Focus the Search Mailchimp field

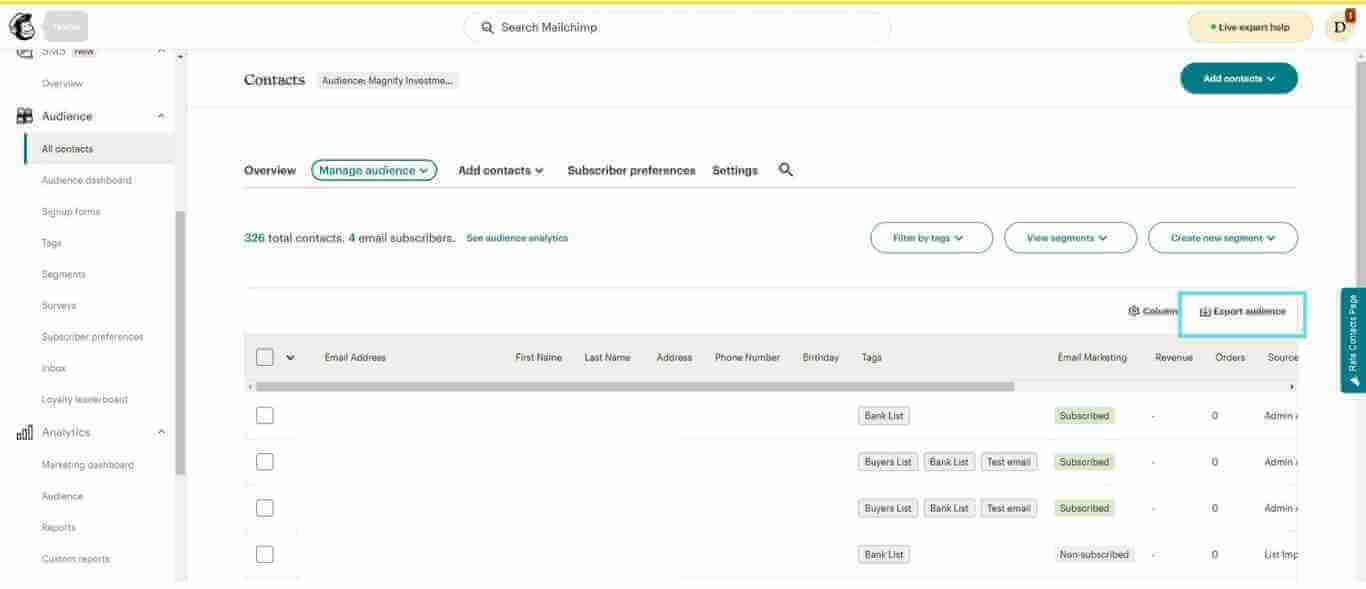(677, 27)
